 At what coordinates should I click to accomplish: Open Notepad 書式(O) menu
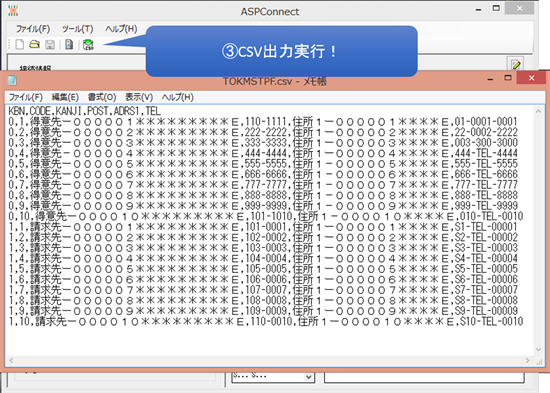point(102,97)
